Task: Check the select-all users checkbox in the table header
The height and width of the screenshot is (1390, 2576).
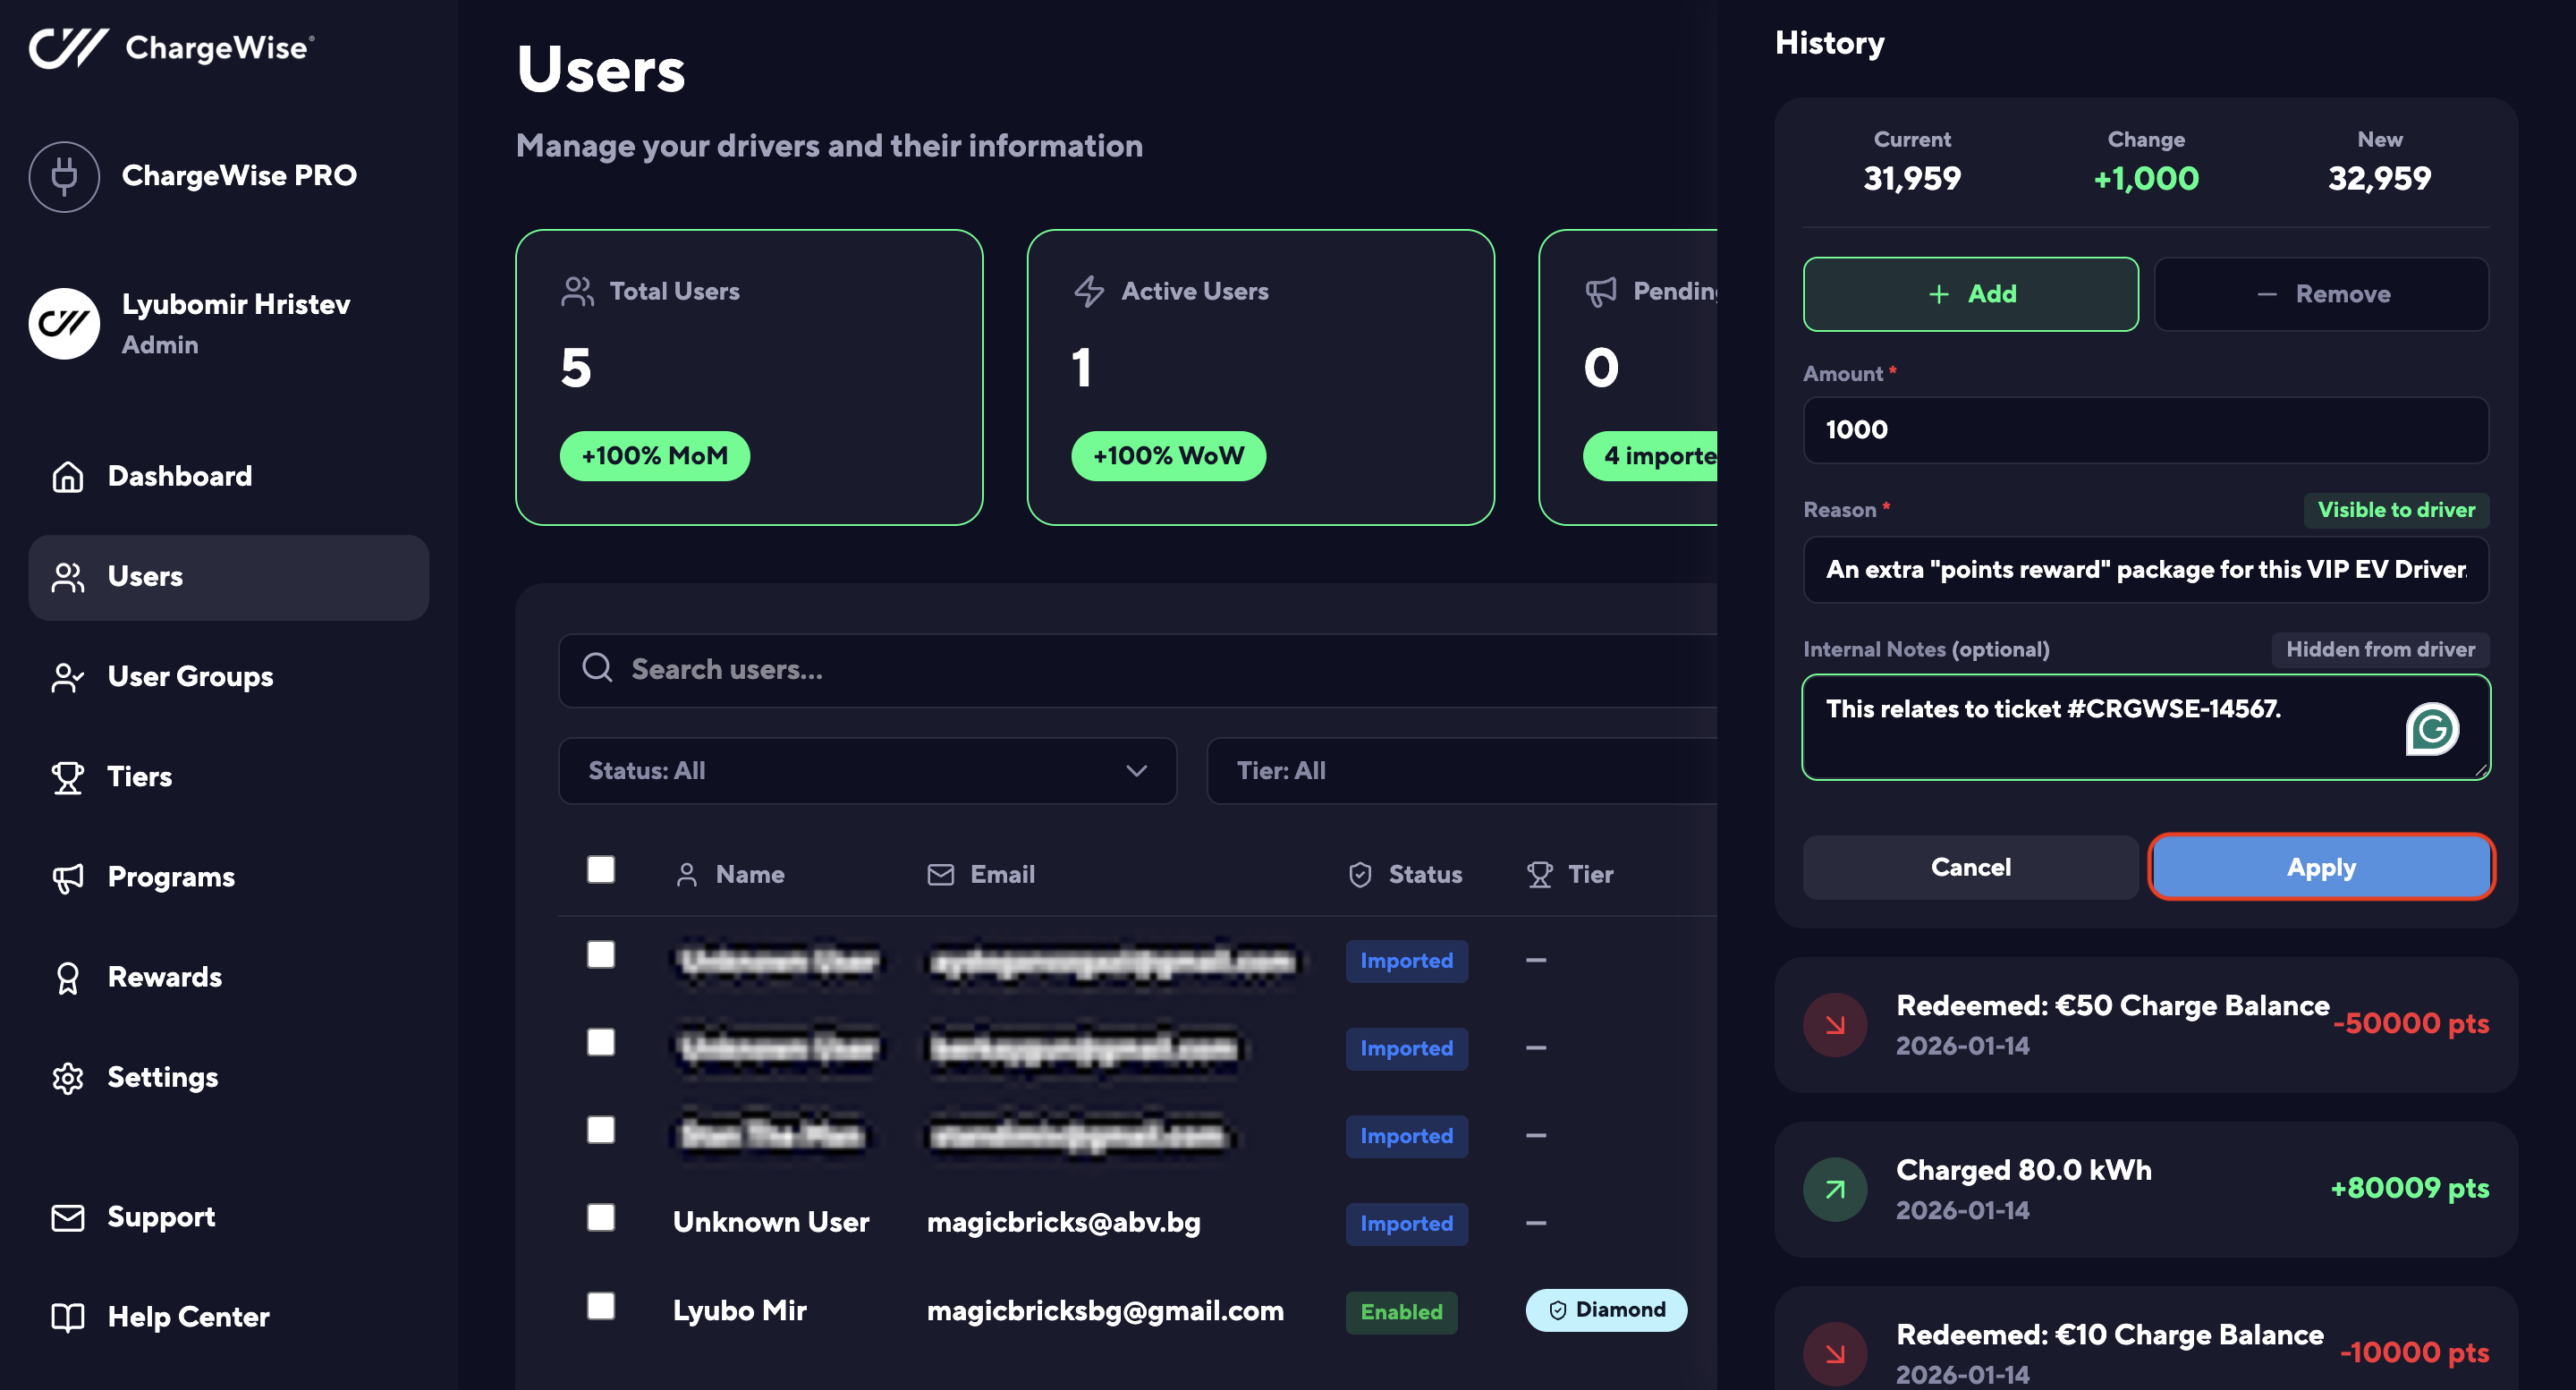Action: click(x=600, y=869)
